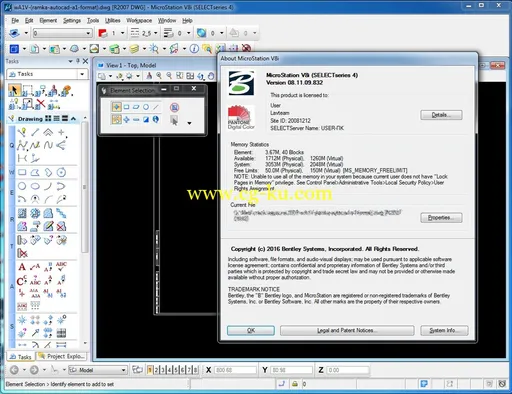This screenshot has height=394, width=512.
Task: Select Block mode in Element Selection
Action: click(x=126, y=107)
